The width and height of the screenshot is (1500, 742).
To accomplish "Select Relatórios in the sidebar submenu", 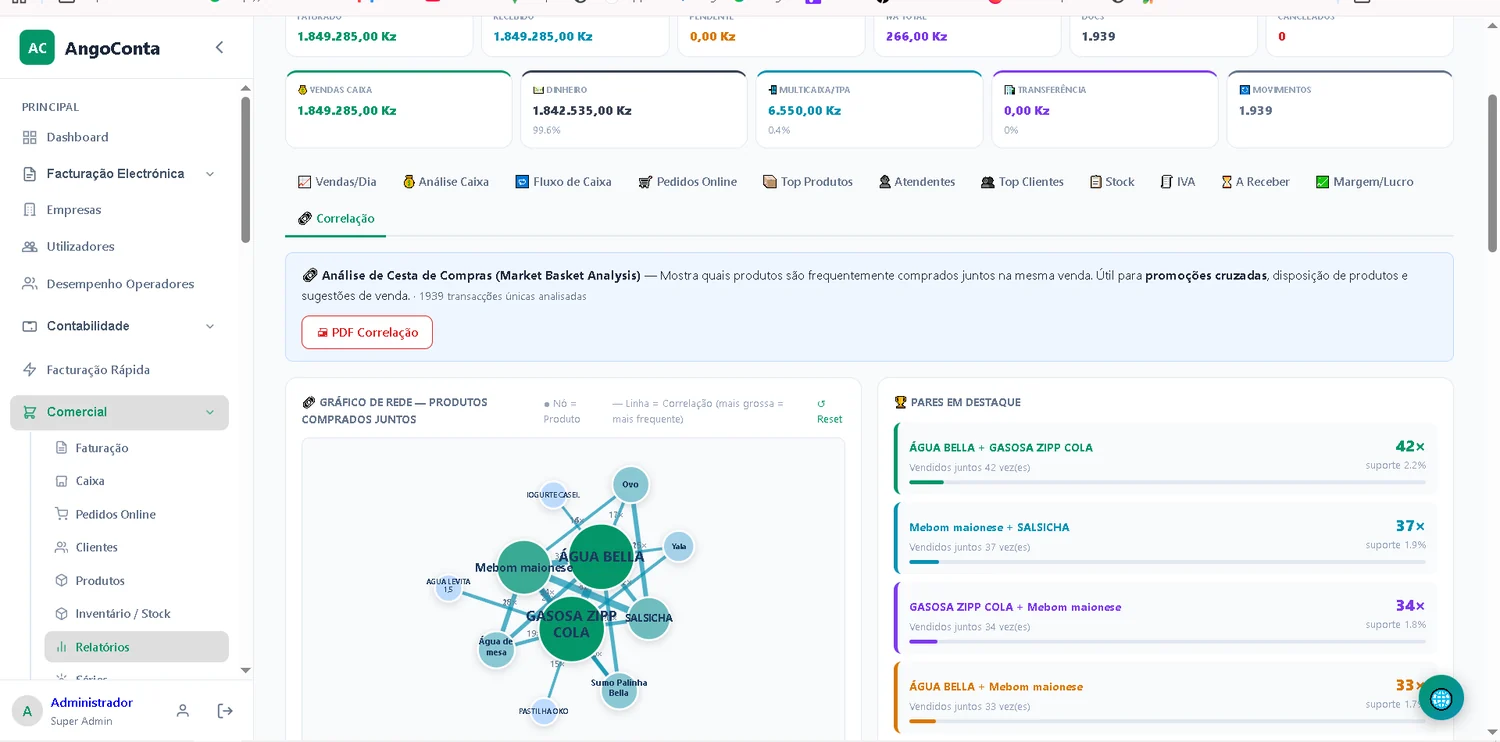I will (136, 647).
